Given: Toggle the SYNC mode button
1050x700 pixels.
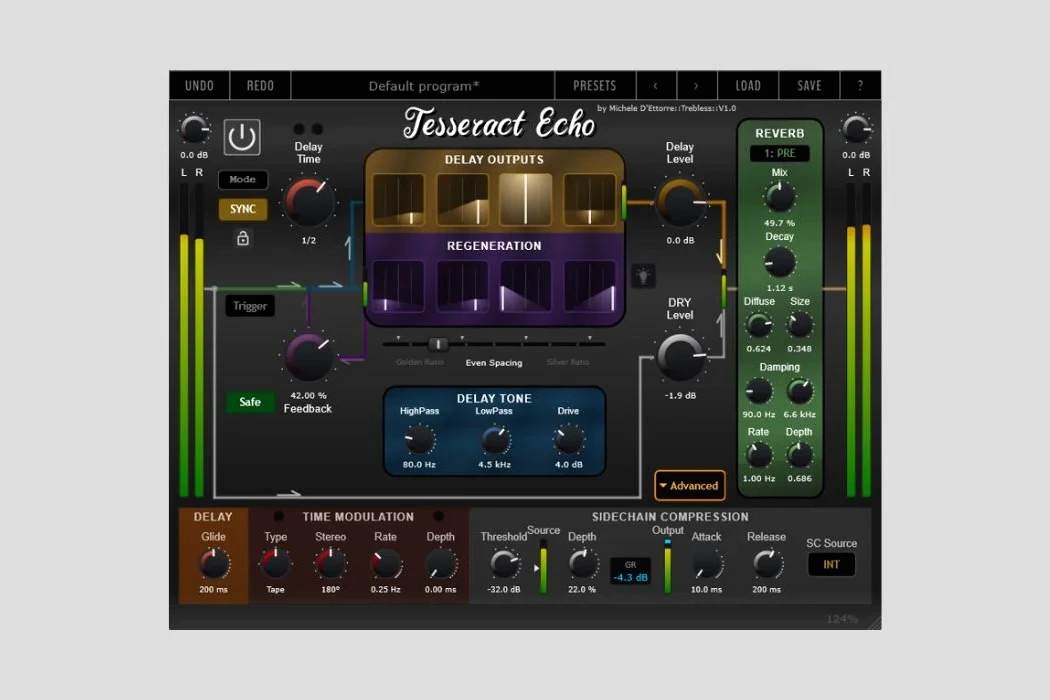Looking at the screenshot, I should 242,209.
